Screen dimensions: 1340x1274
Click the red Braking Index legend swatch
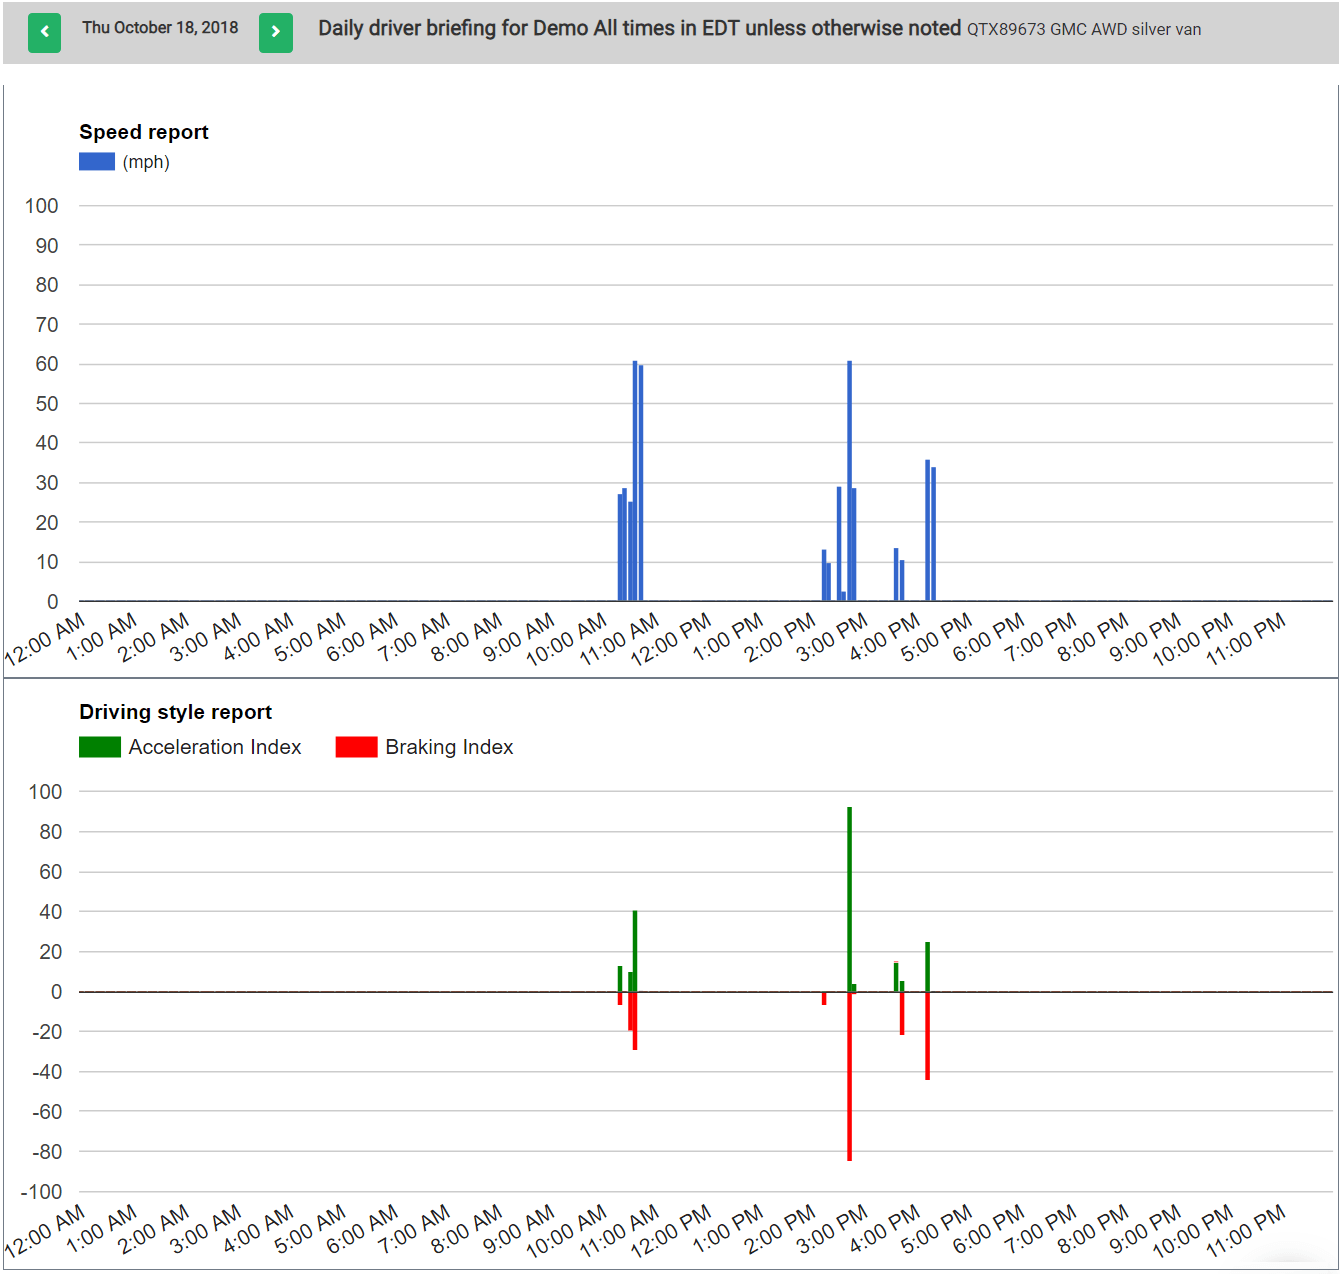tap(356, 747)
